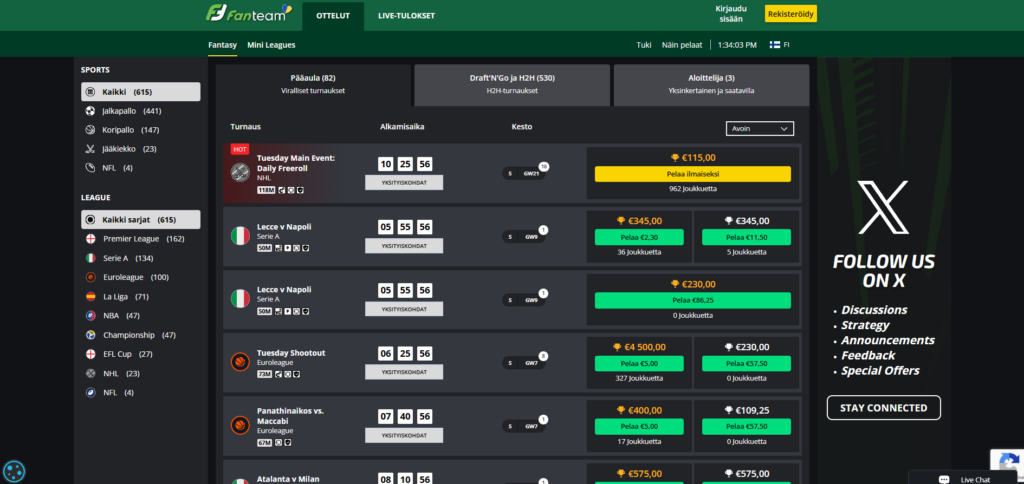Image resolution: width=1024 pixels, height=484 pixels.
Task: Open the FI language selector
Action: [779, 45]
